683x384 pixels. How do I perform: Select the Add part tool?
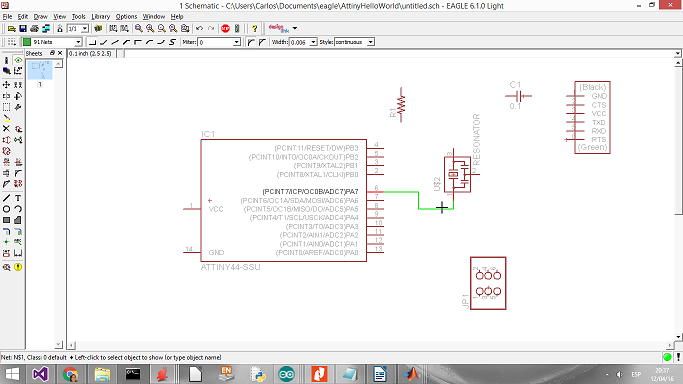[18, 129]
